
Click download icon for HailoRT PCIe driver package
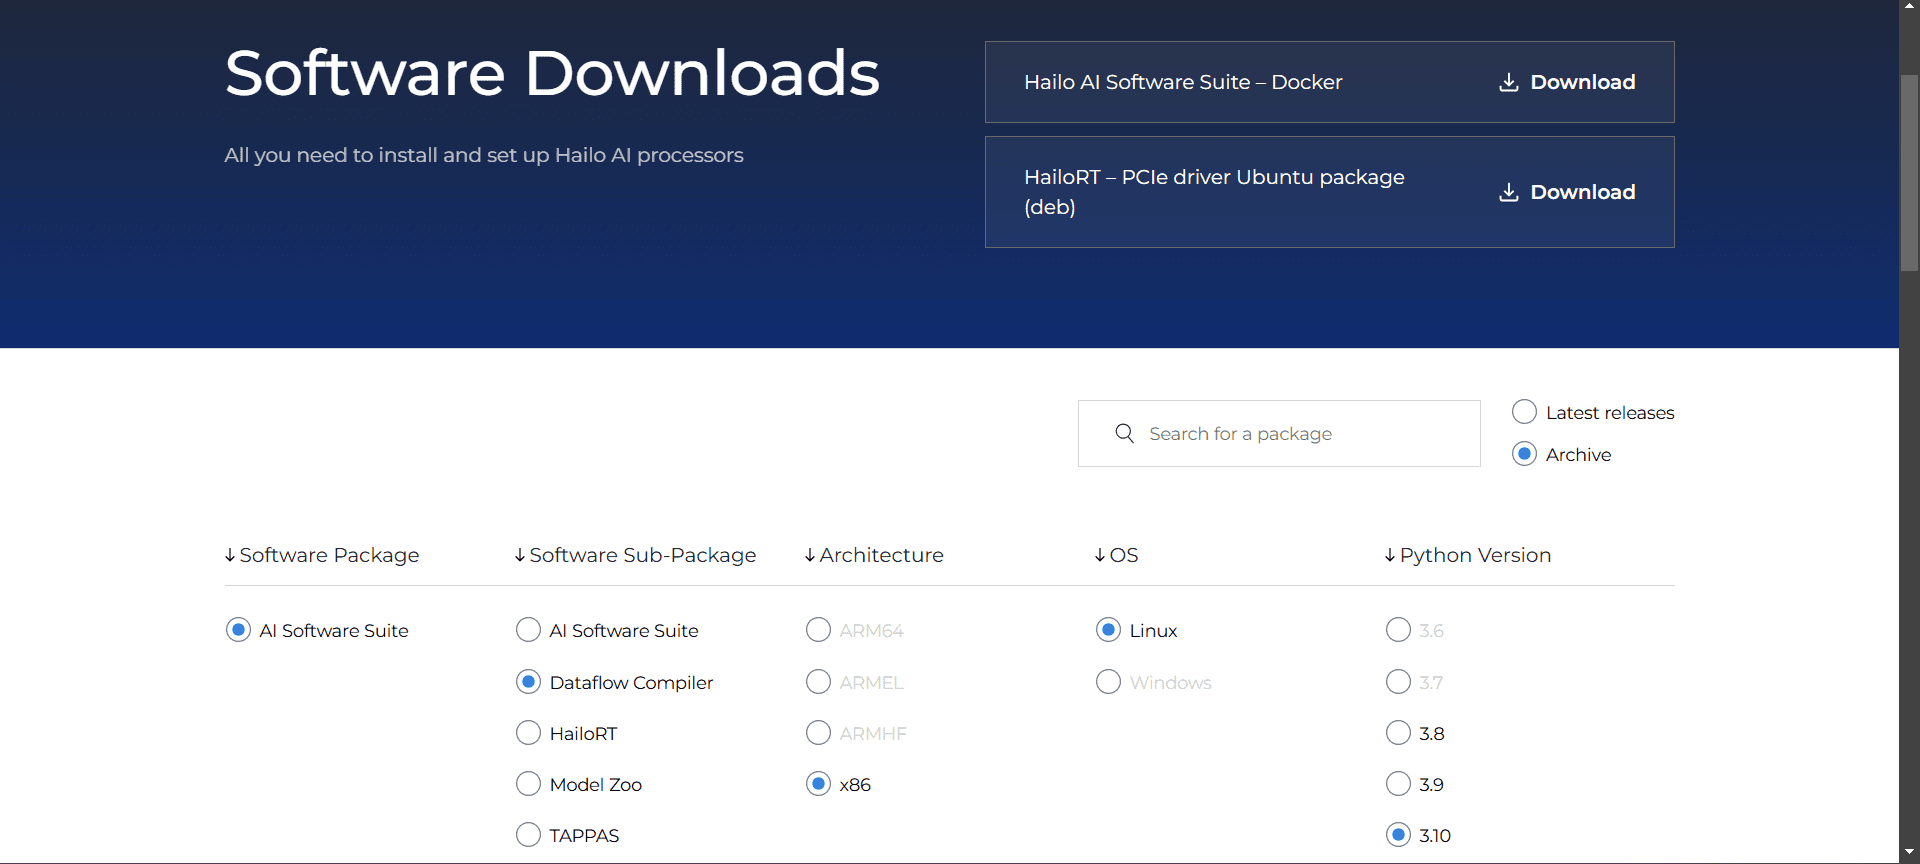click(x=1508, y=192)
